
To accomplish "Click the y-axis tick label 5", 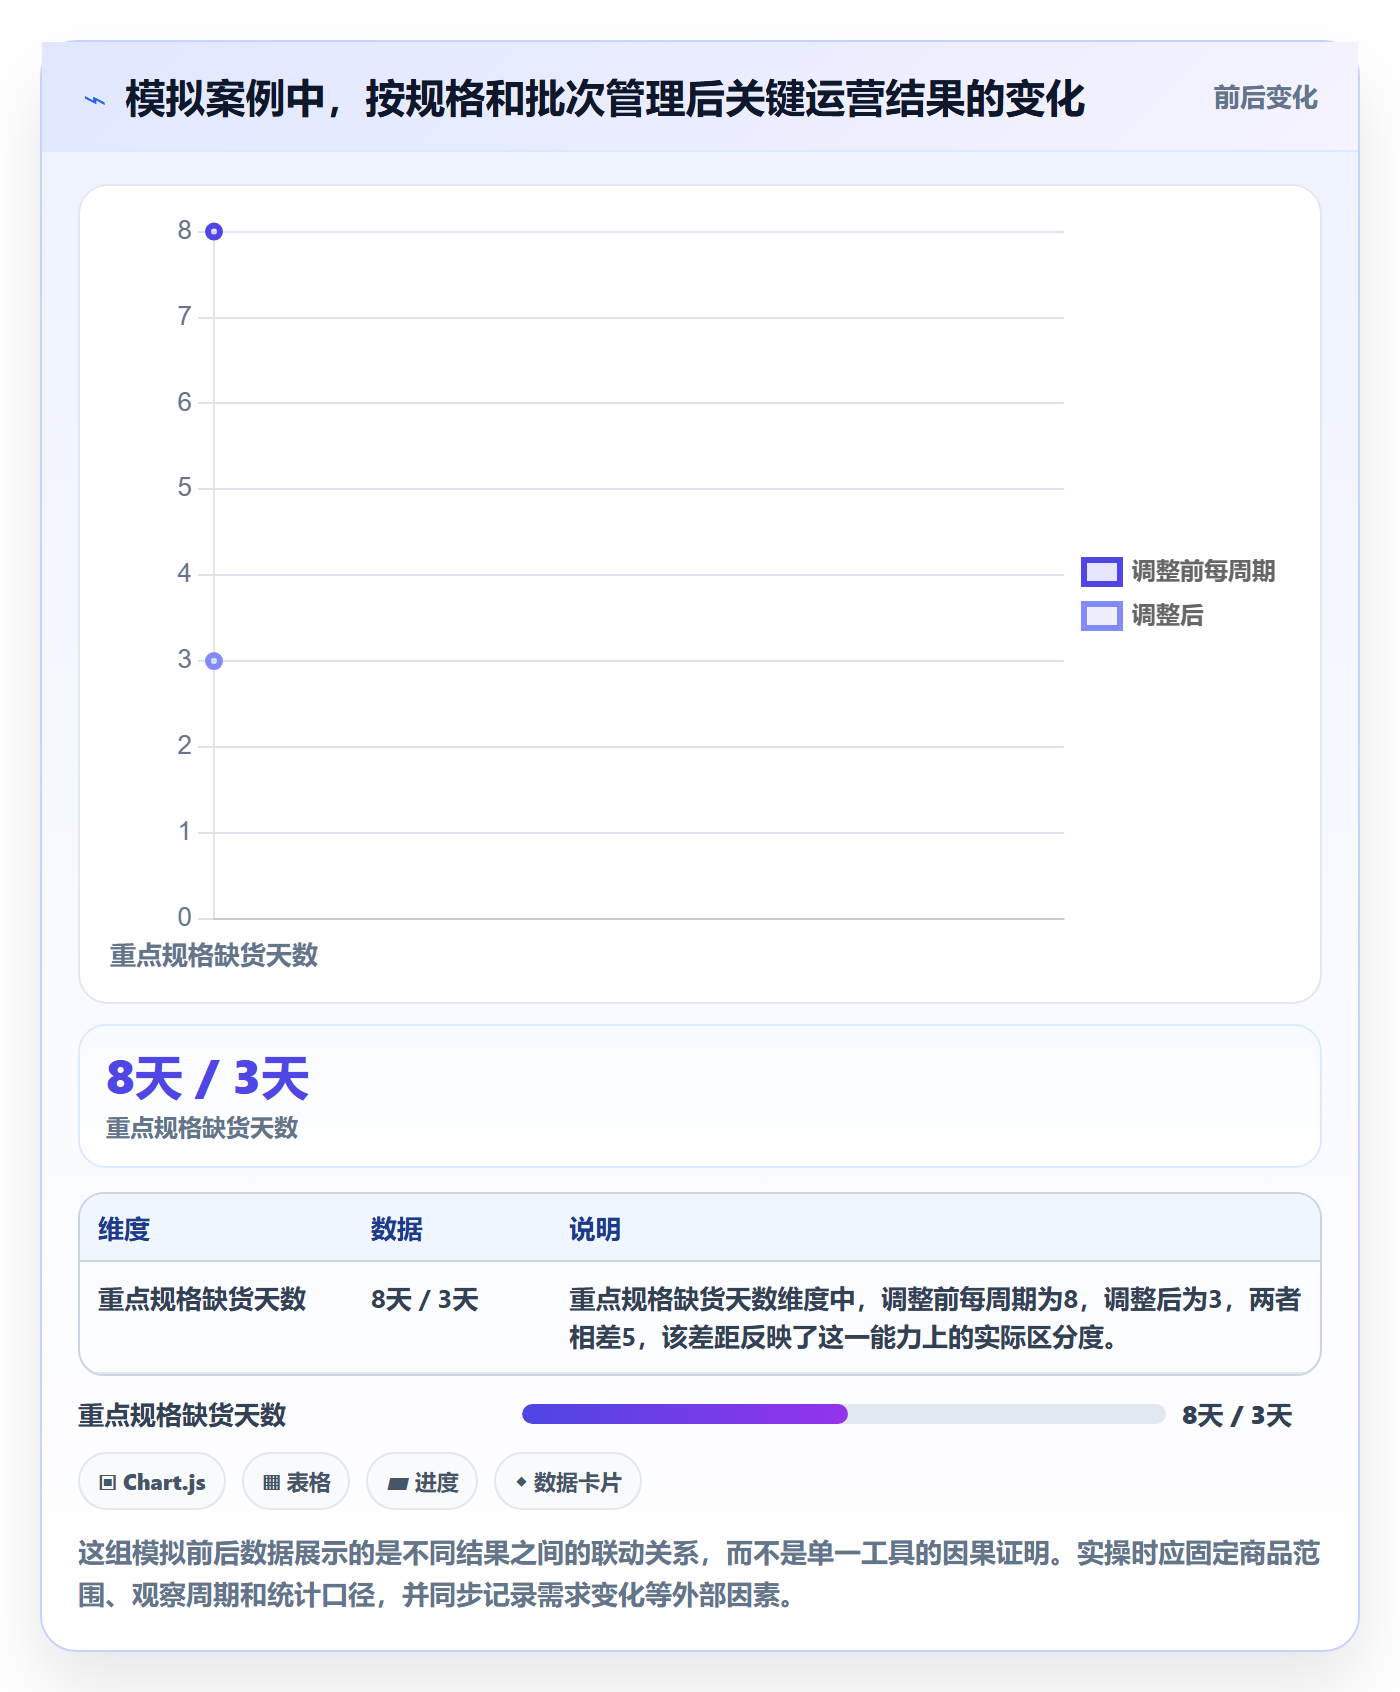I will [x=184, y=488].
